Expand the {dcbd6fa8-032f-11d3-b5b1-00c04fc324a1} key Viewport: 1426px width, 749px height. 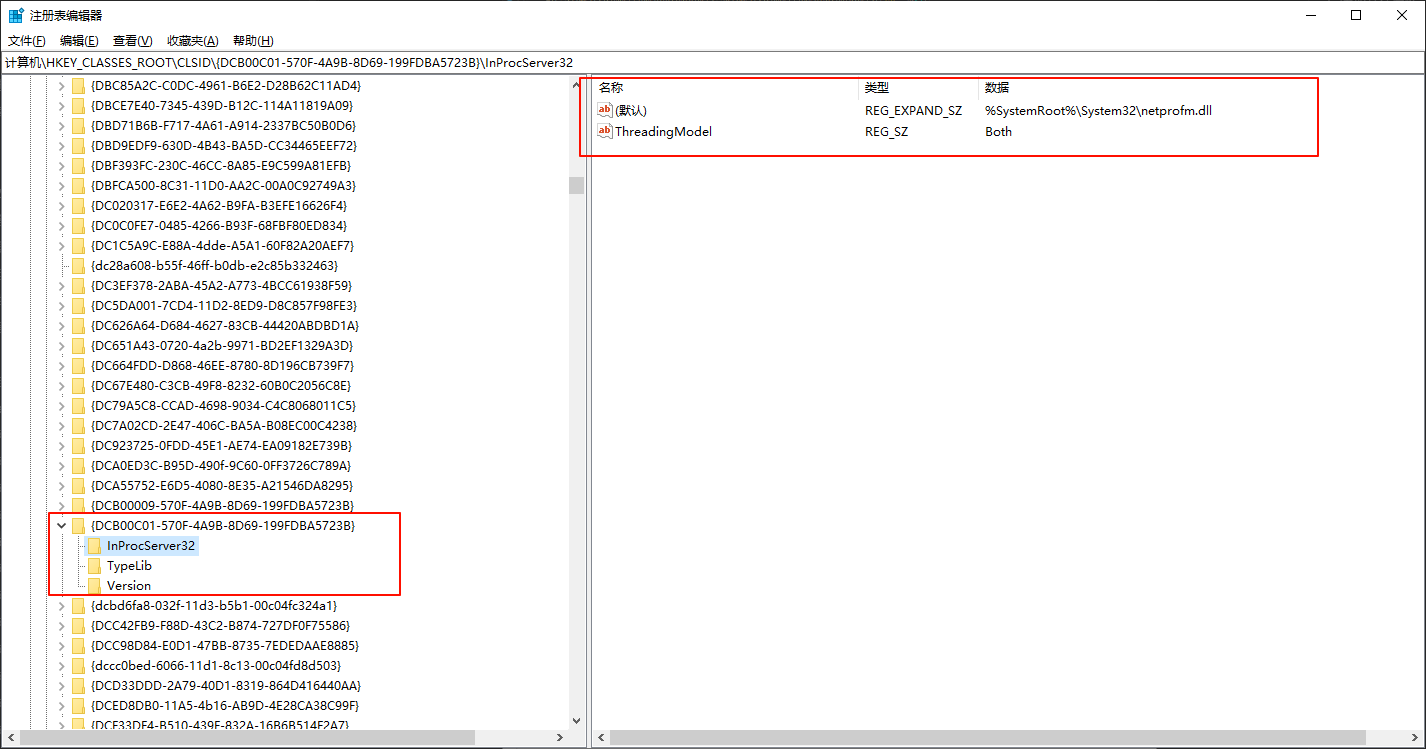62,606
